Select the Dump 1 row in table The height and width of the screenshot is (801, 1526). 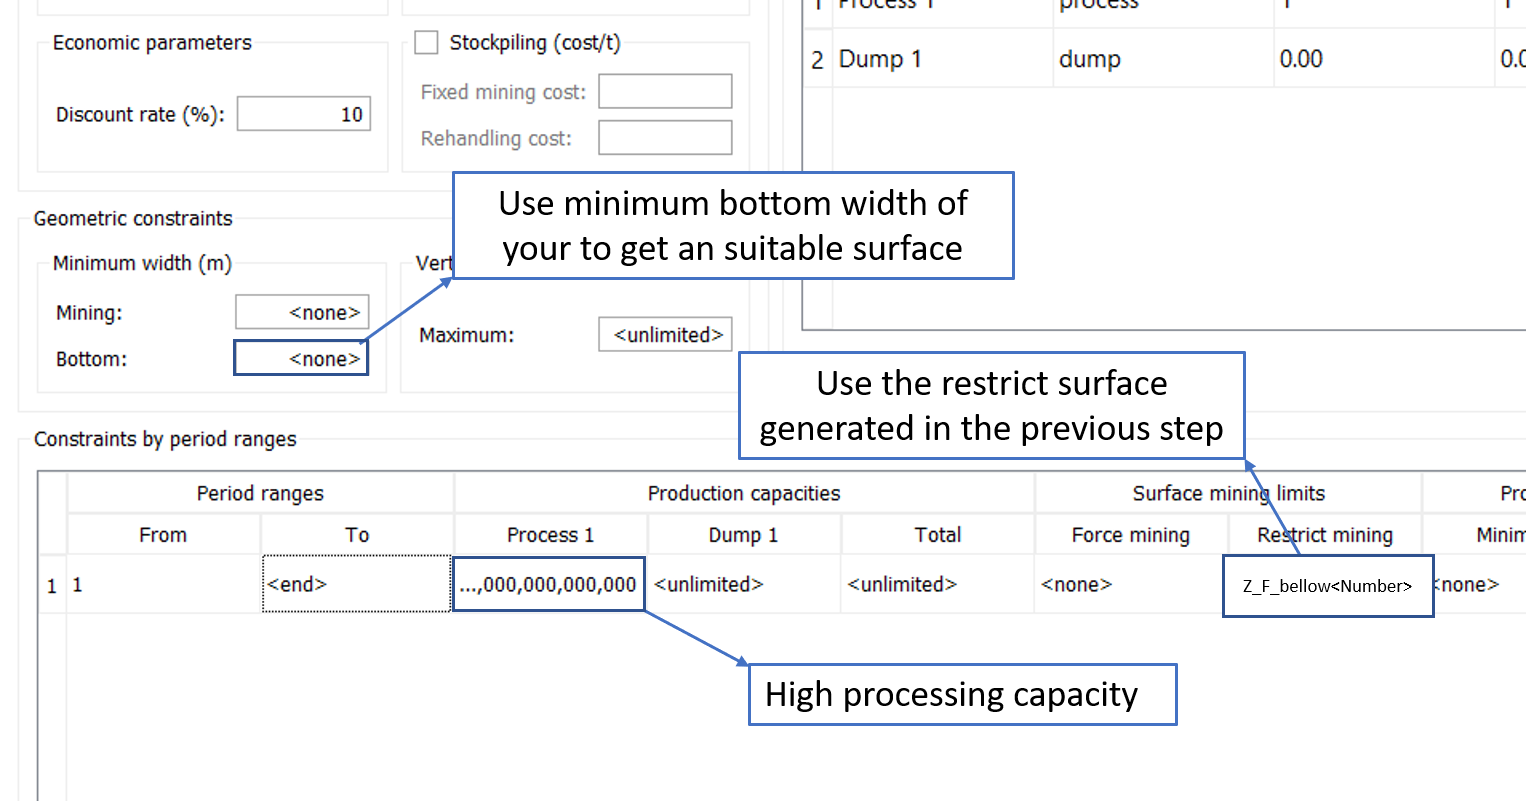click(x=880, y=59)
